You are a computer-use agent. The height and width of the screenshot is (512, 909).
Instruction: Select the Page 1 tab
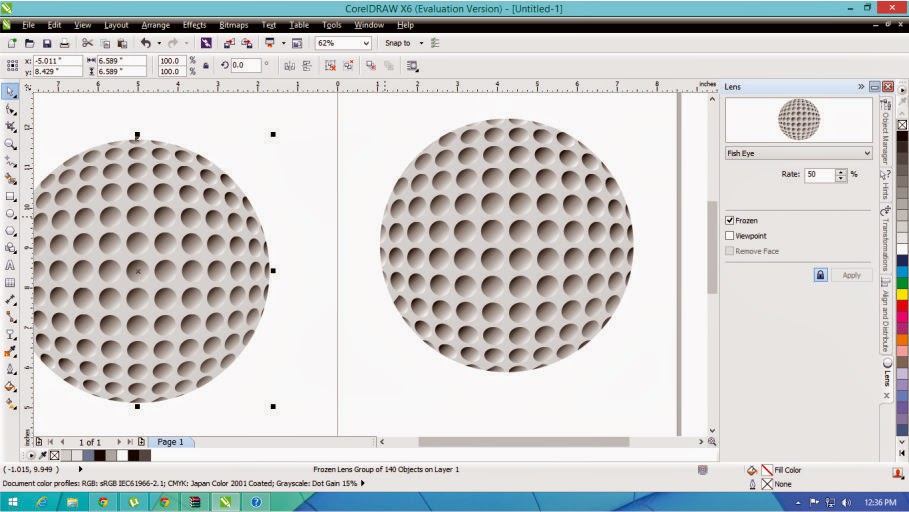[170, 442]
